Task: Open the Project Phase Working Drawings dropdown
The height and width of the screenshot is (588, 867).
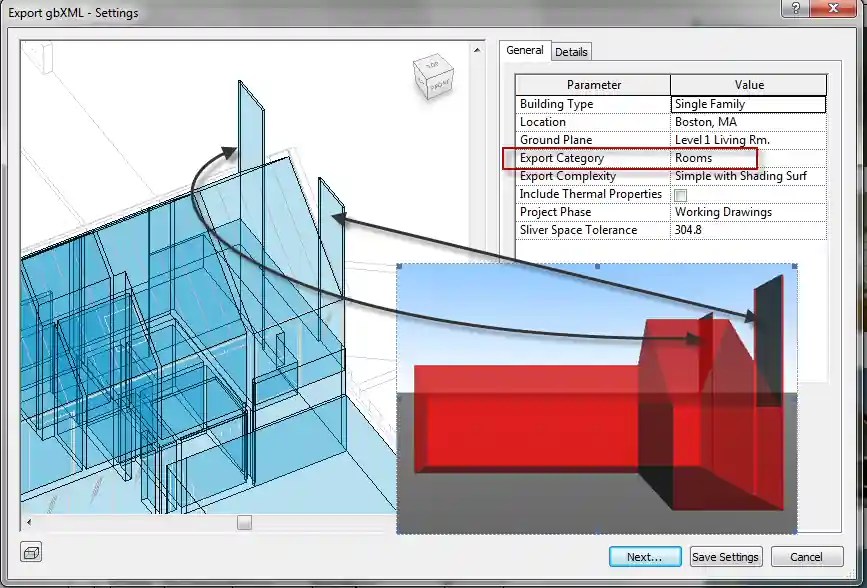Action: coord(748,212)
